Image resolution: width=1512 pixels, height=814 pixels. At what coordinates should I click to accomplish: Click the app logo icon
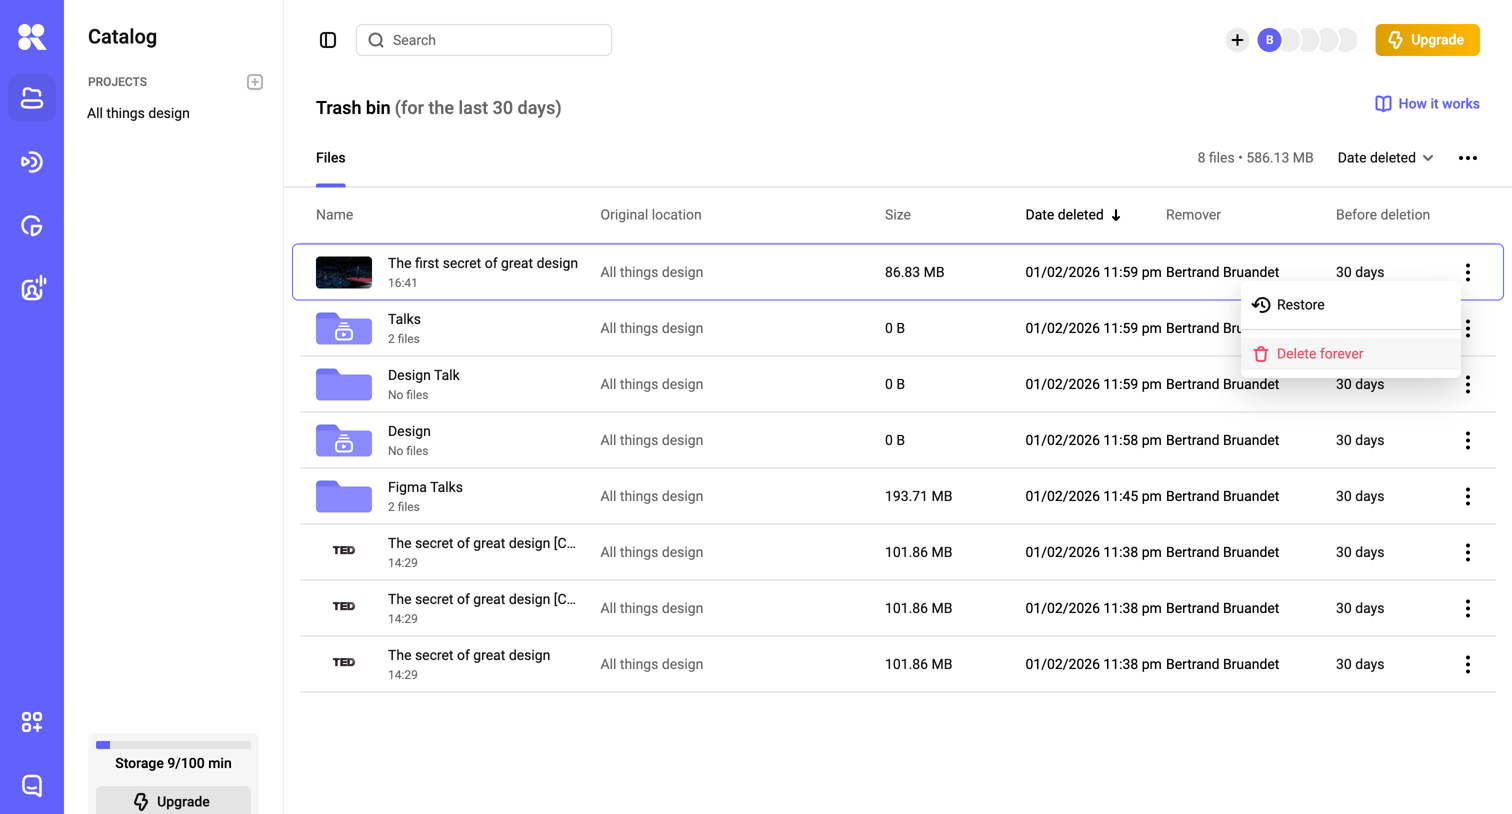point(32,37)
